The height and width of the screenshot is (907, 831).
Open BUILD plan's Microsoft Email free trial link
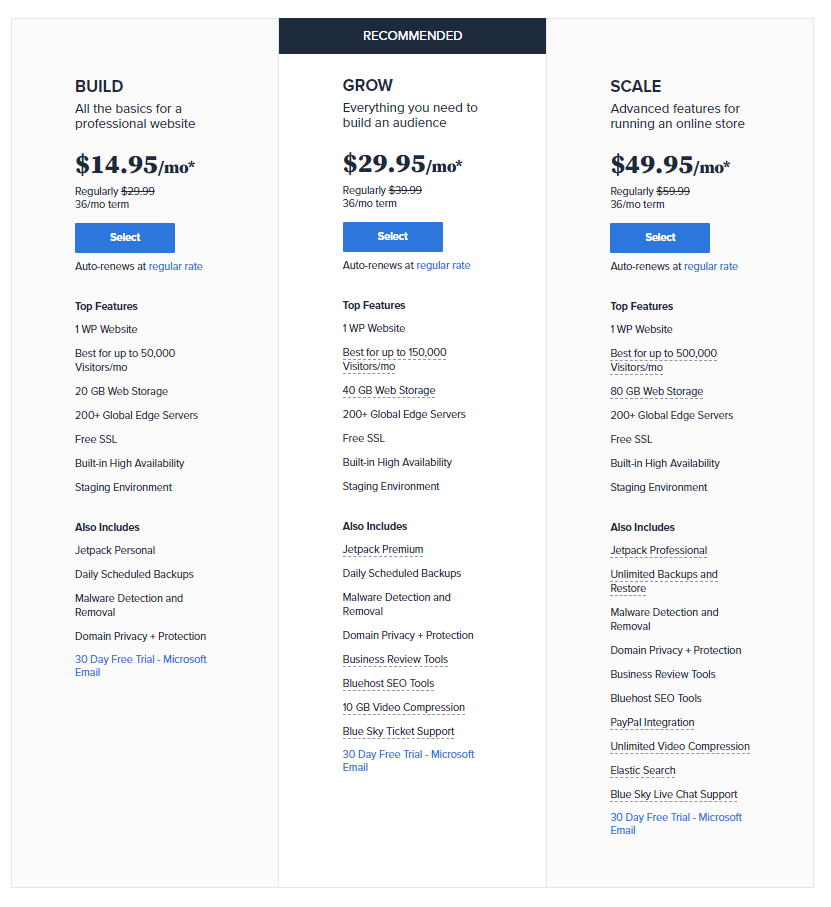(141, 666)
